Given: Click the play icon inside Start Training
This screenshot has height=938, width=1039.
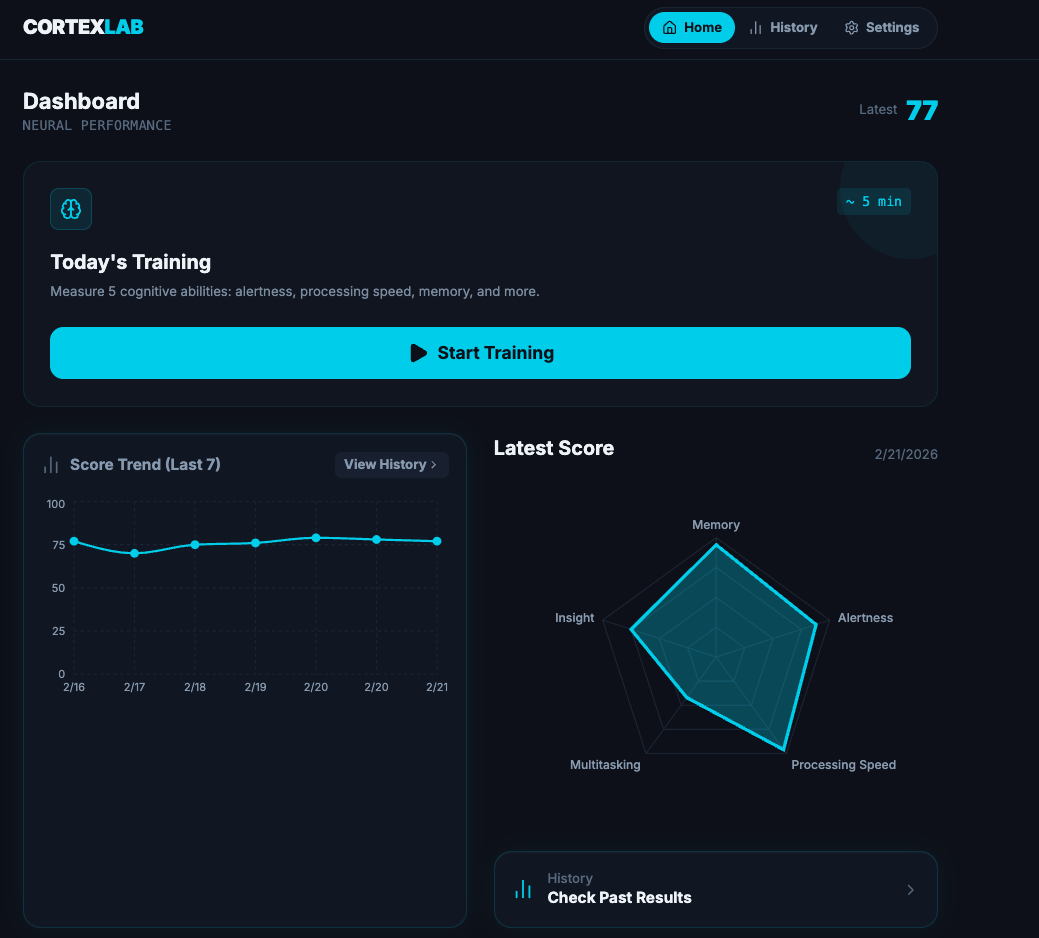Looking at the screenshot, I should point(419,353).
